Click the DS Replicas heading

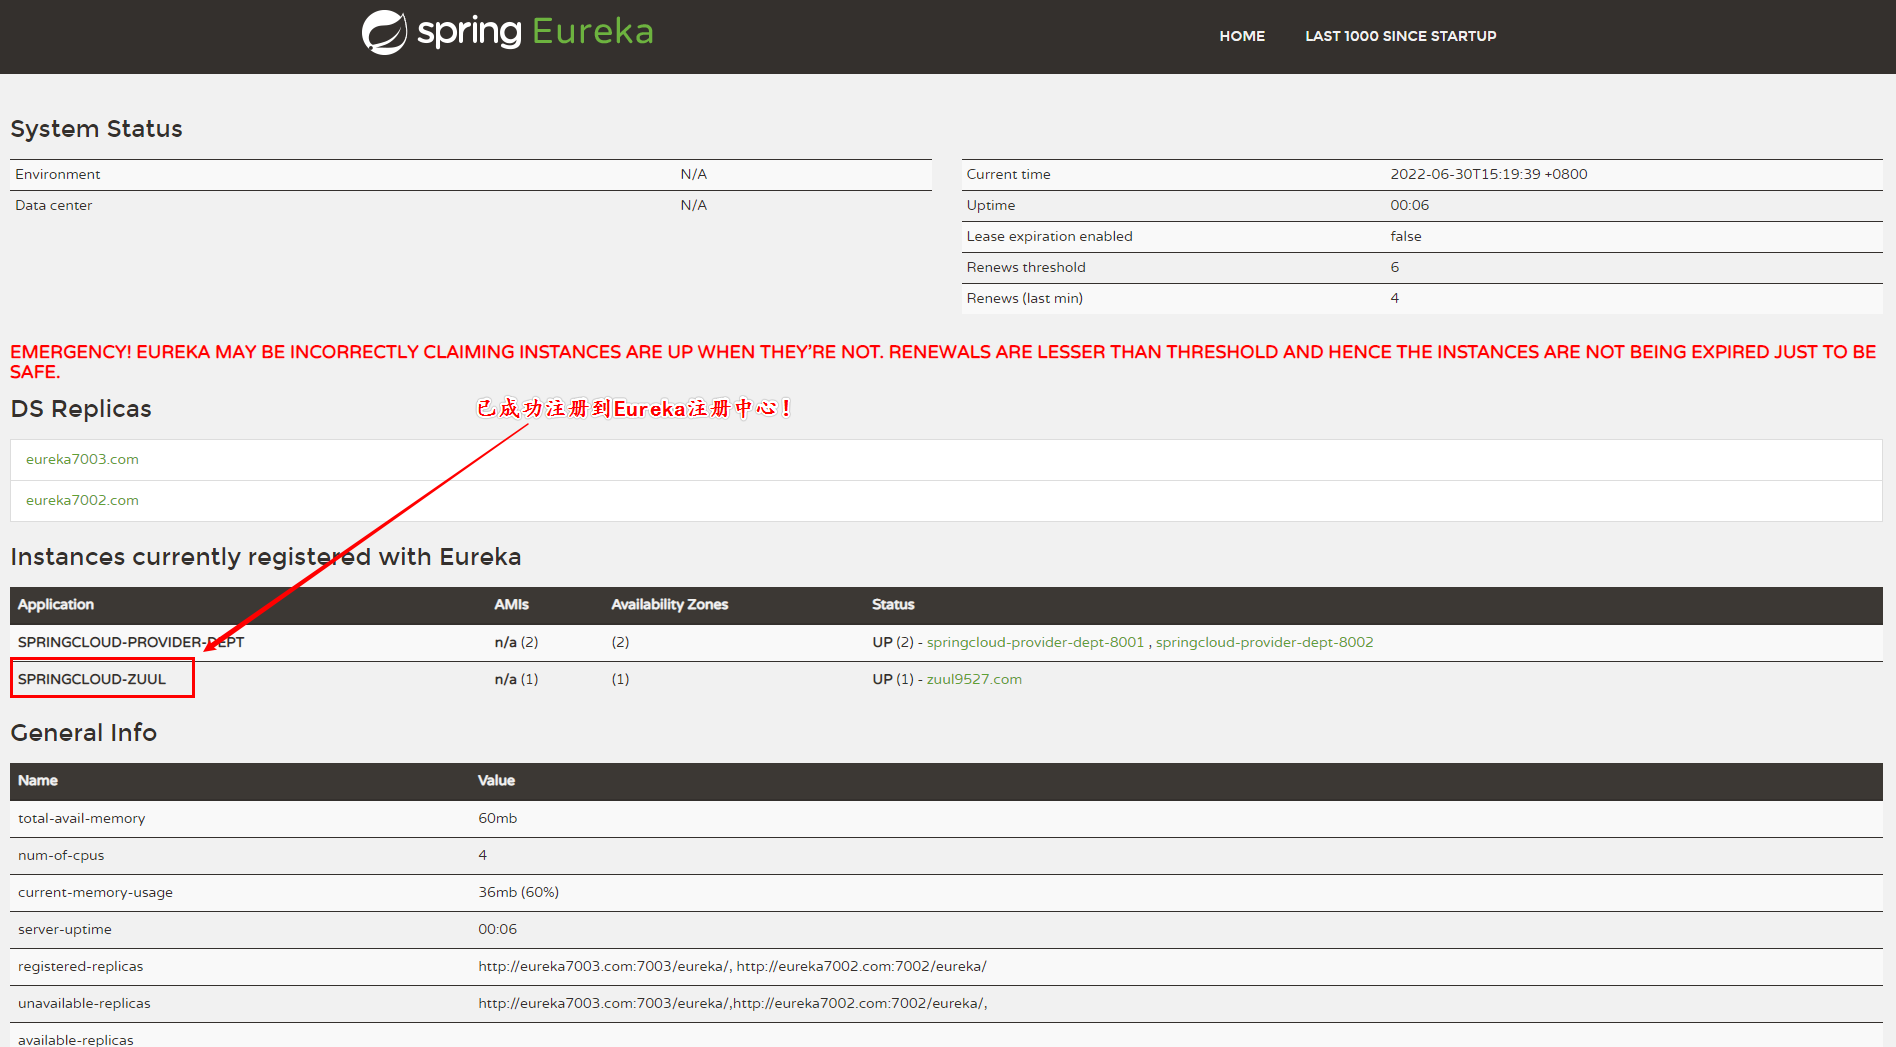81,409
